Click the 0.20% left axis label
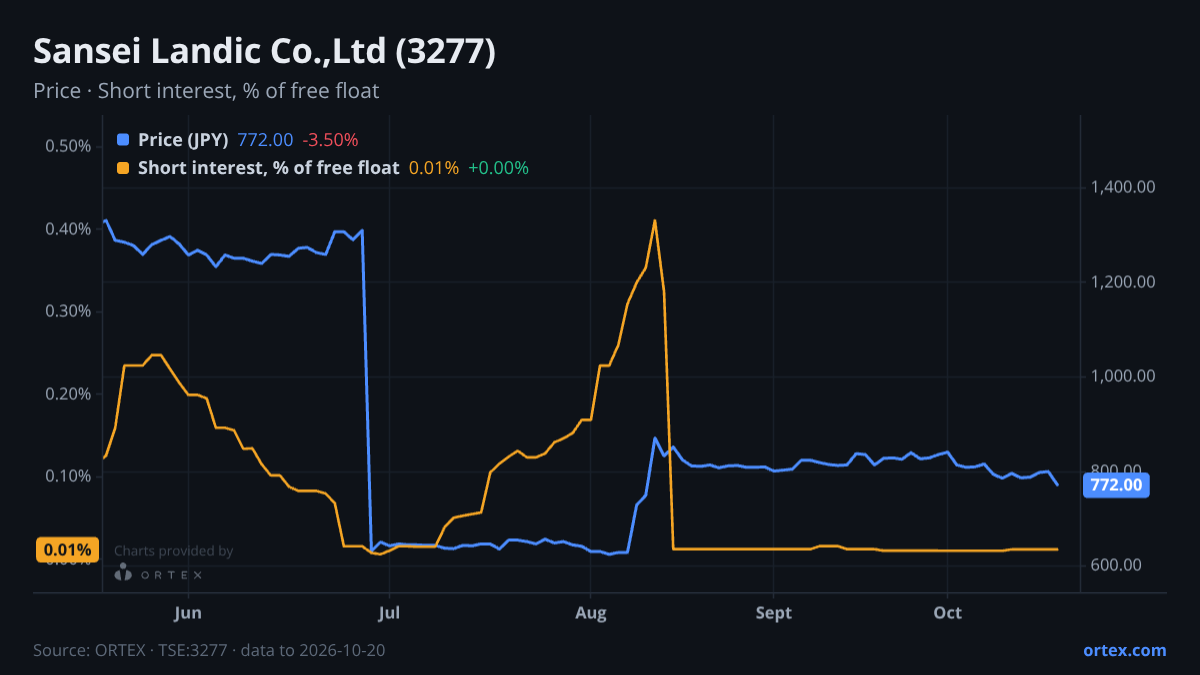 pyautogui.click(x=68, y=393)
